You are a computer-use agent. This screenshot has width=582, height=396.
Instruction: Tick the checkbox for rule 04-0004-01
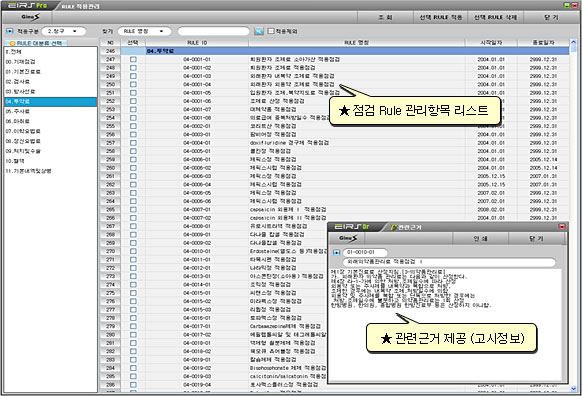pyautogui.click(x=133, y=143)
